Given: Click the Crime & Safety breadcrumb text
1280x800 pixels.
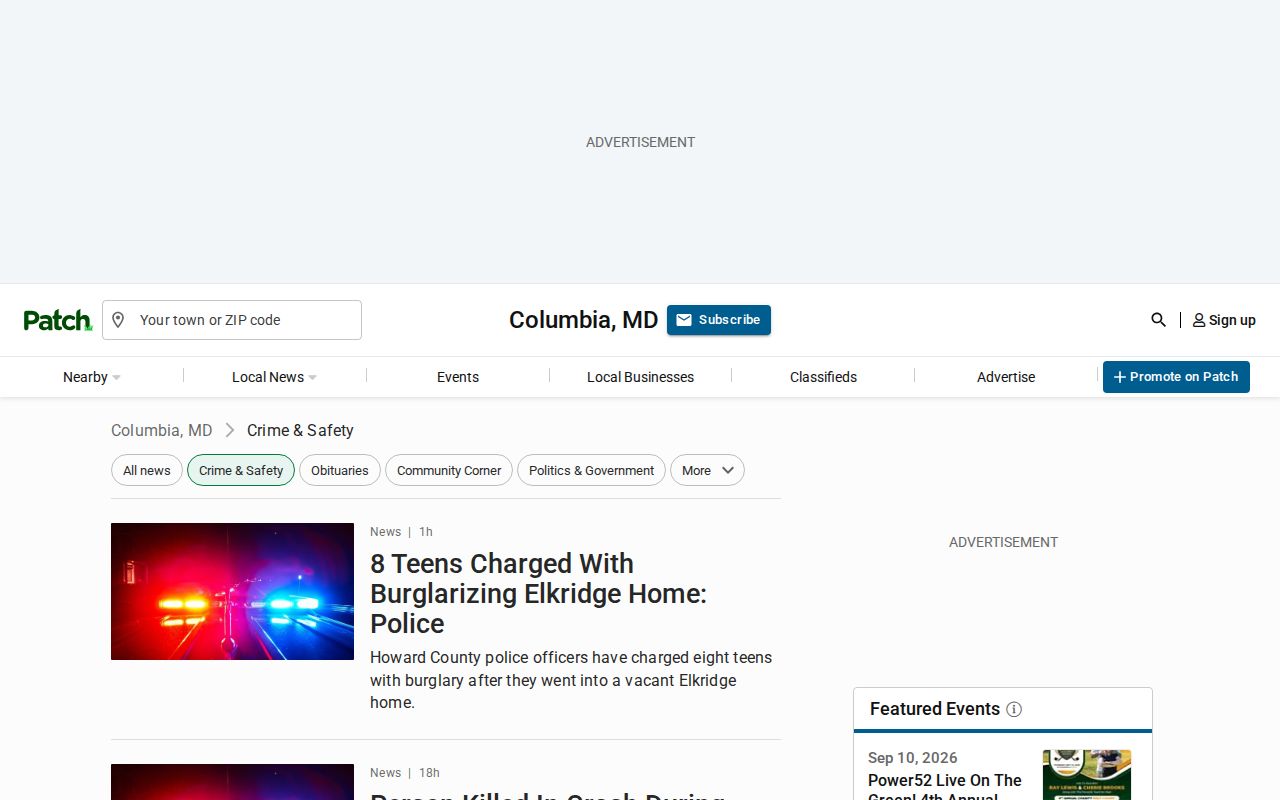Looking at the screenshot, I should coord(300,430).
